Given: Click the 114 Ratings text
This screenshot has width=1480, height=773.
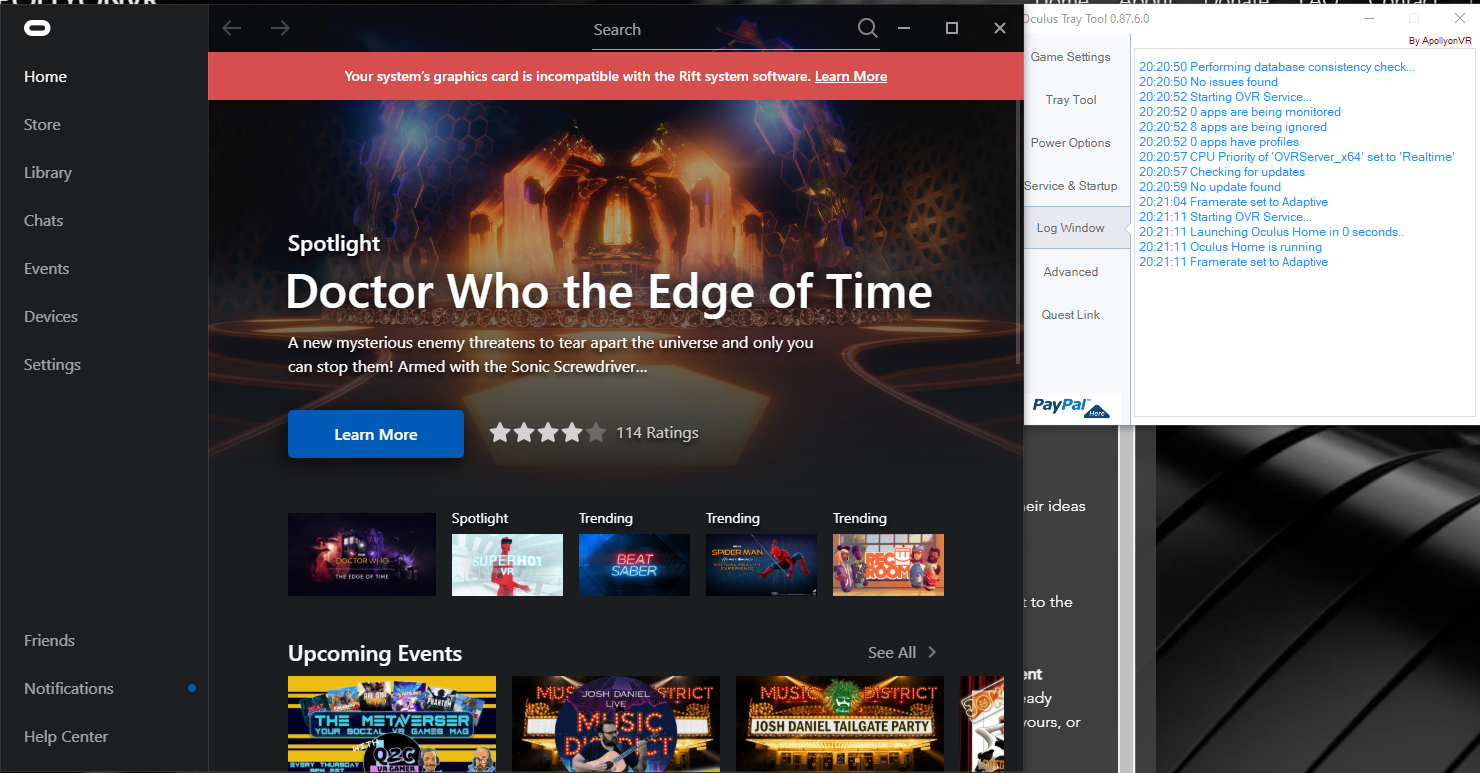Looking at the screenshot, I should coord(657,433).
